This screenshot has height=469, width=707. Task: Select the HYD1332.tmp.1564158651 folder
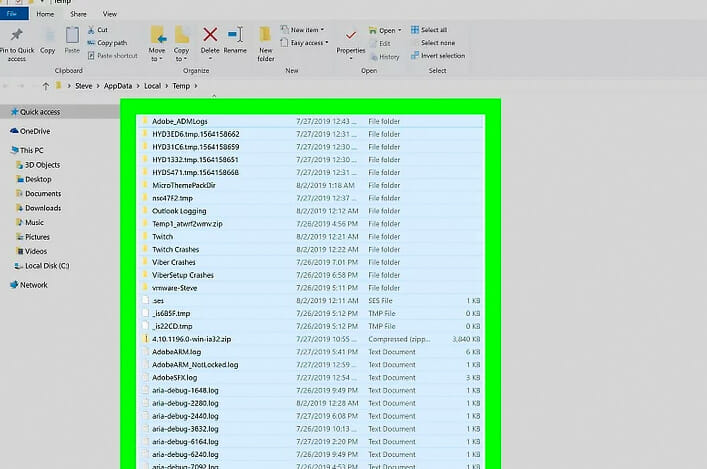point(310,160)
